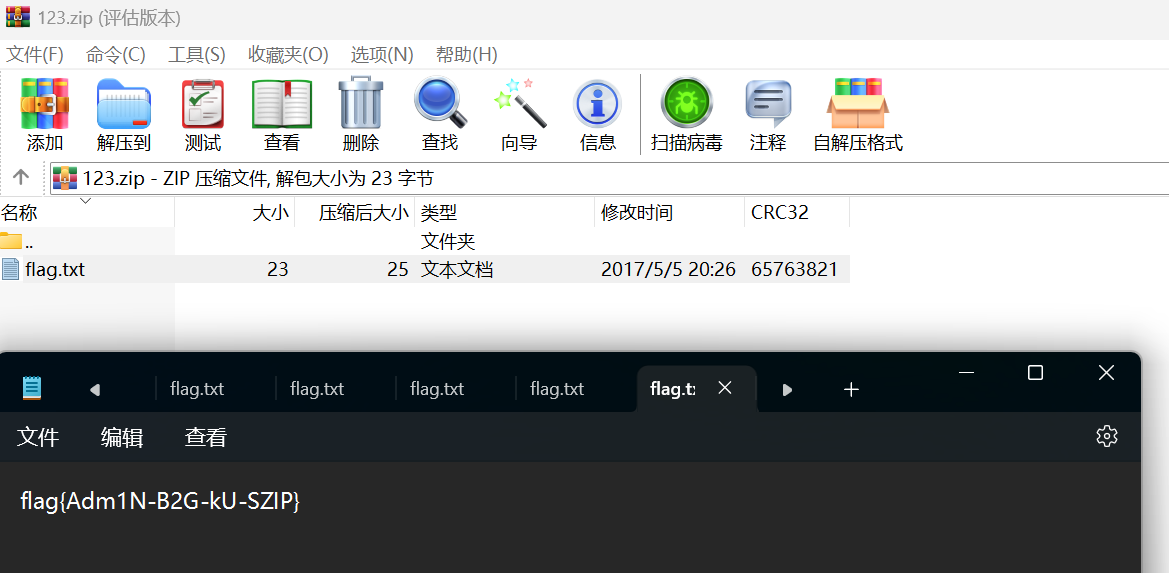
Task: Click the WinRAR title bar icon
Action: (18, 16)
